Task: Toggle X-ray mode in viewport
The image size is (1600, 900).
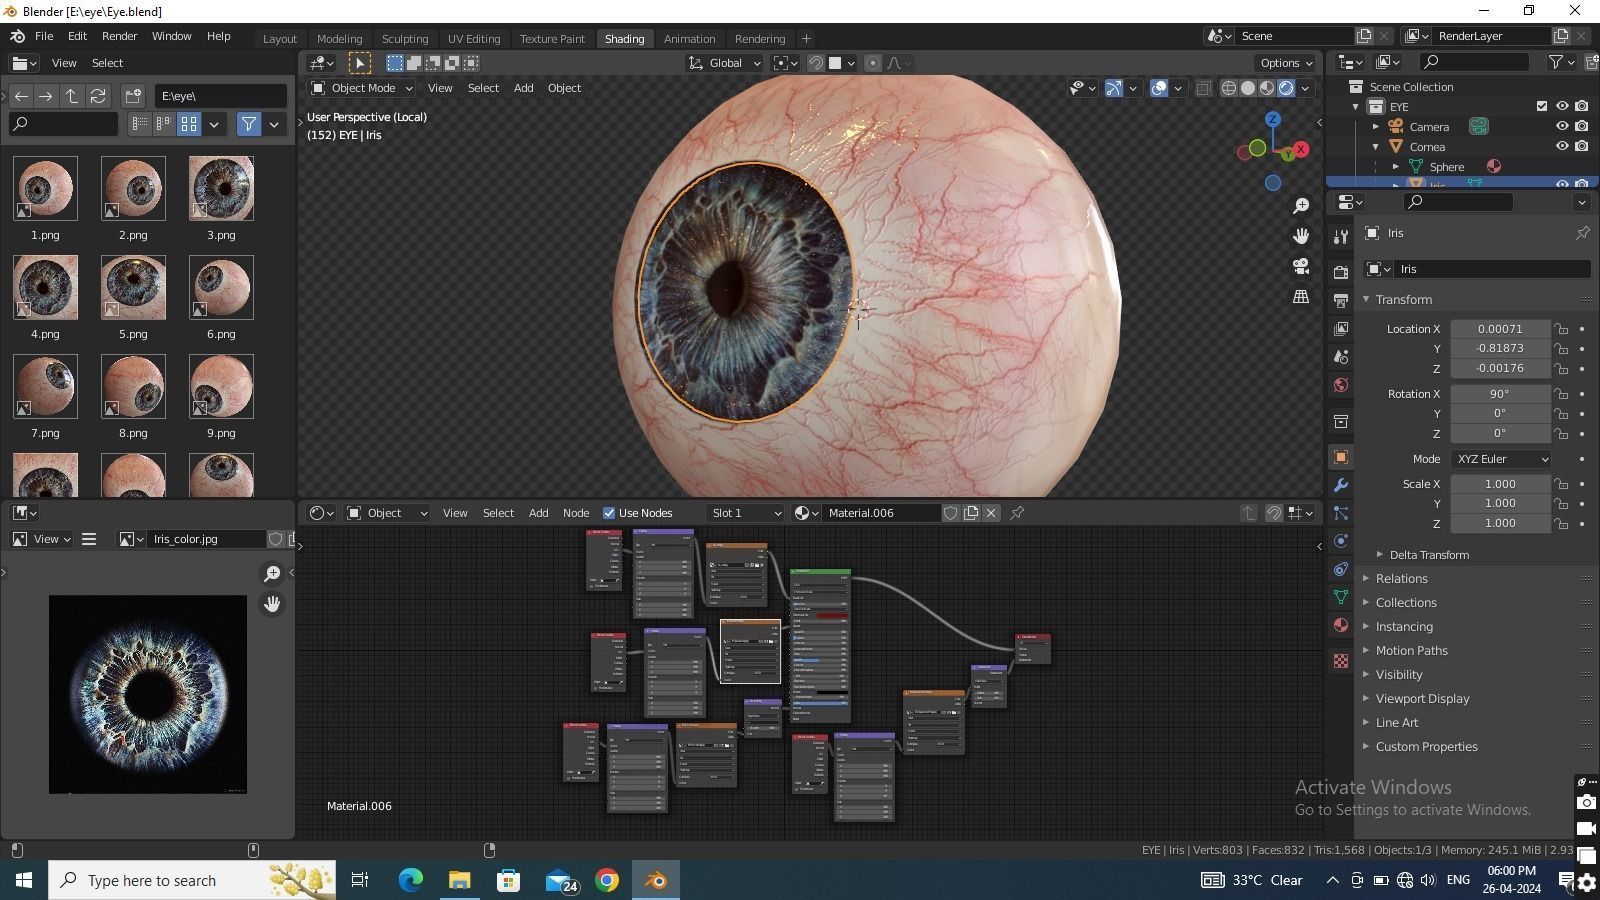Action: tap(1203, 88)
